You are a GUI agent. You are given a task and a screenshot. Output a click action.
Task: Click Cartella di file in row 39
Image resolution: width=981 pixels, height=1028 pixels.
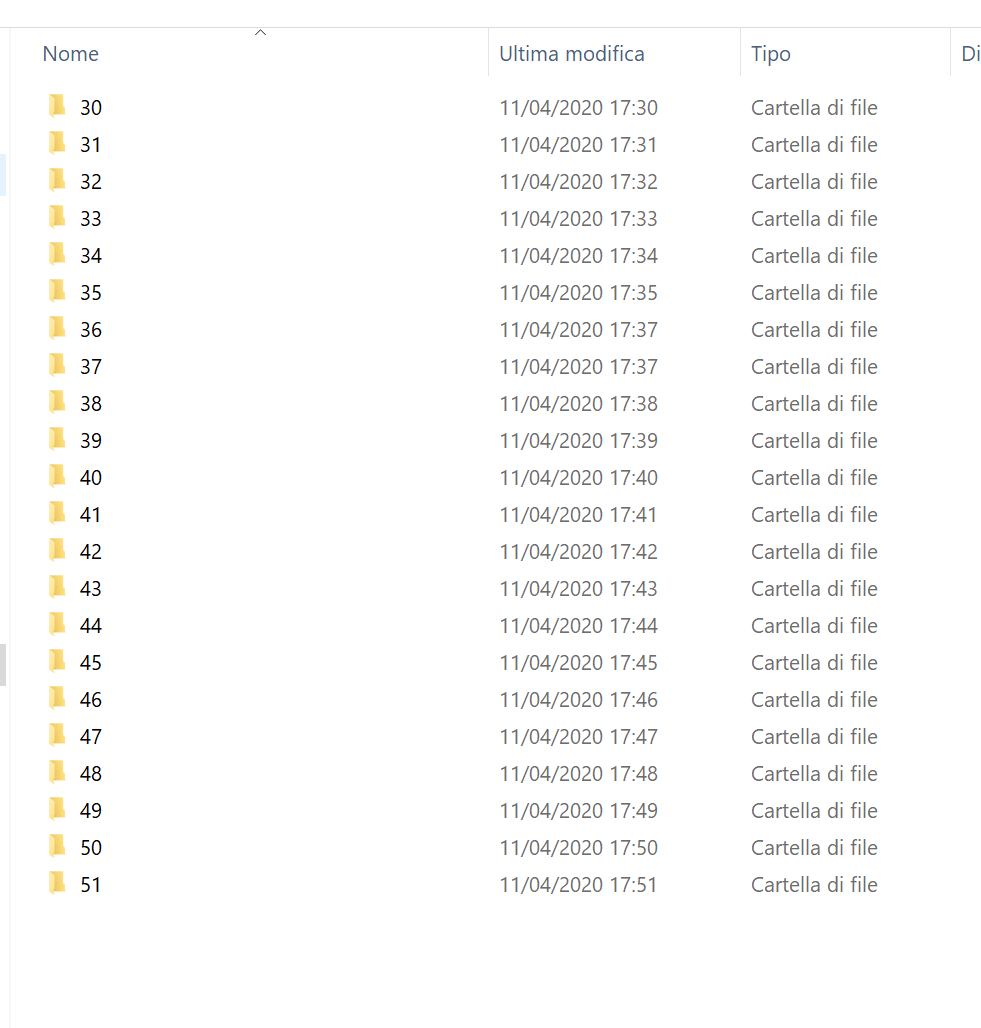point(814,441)
